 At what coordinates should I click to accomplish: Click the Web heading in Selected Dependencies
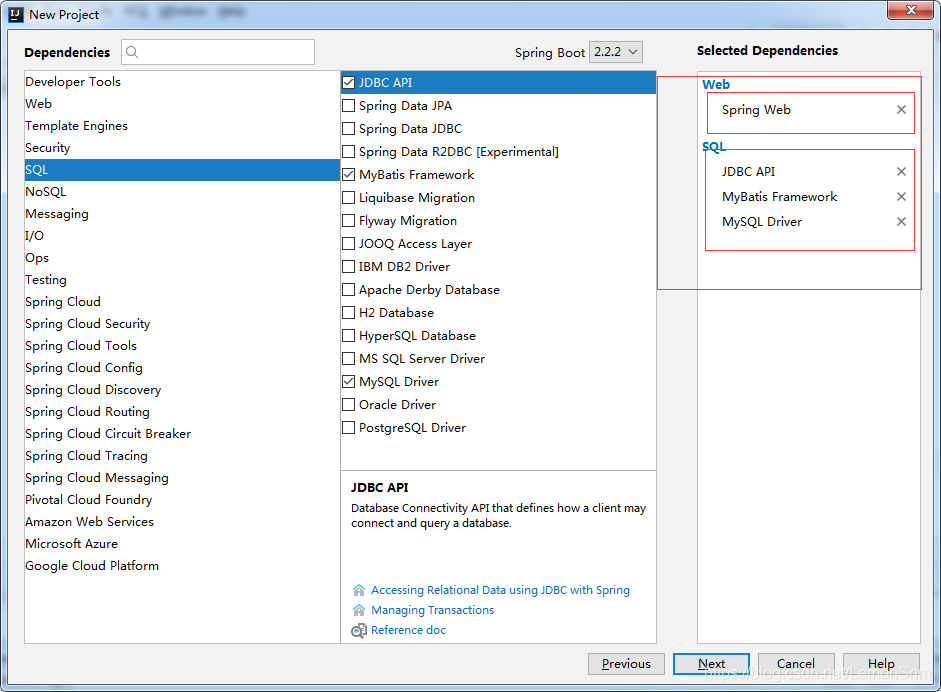(716, 85)
